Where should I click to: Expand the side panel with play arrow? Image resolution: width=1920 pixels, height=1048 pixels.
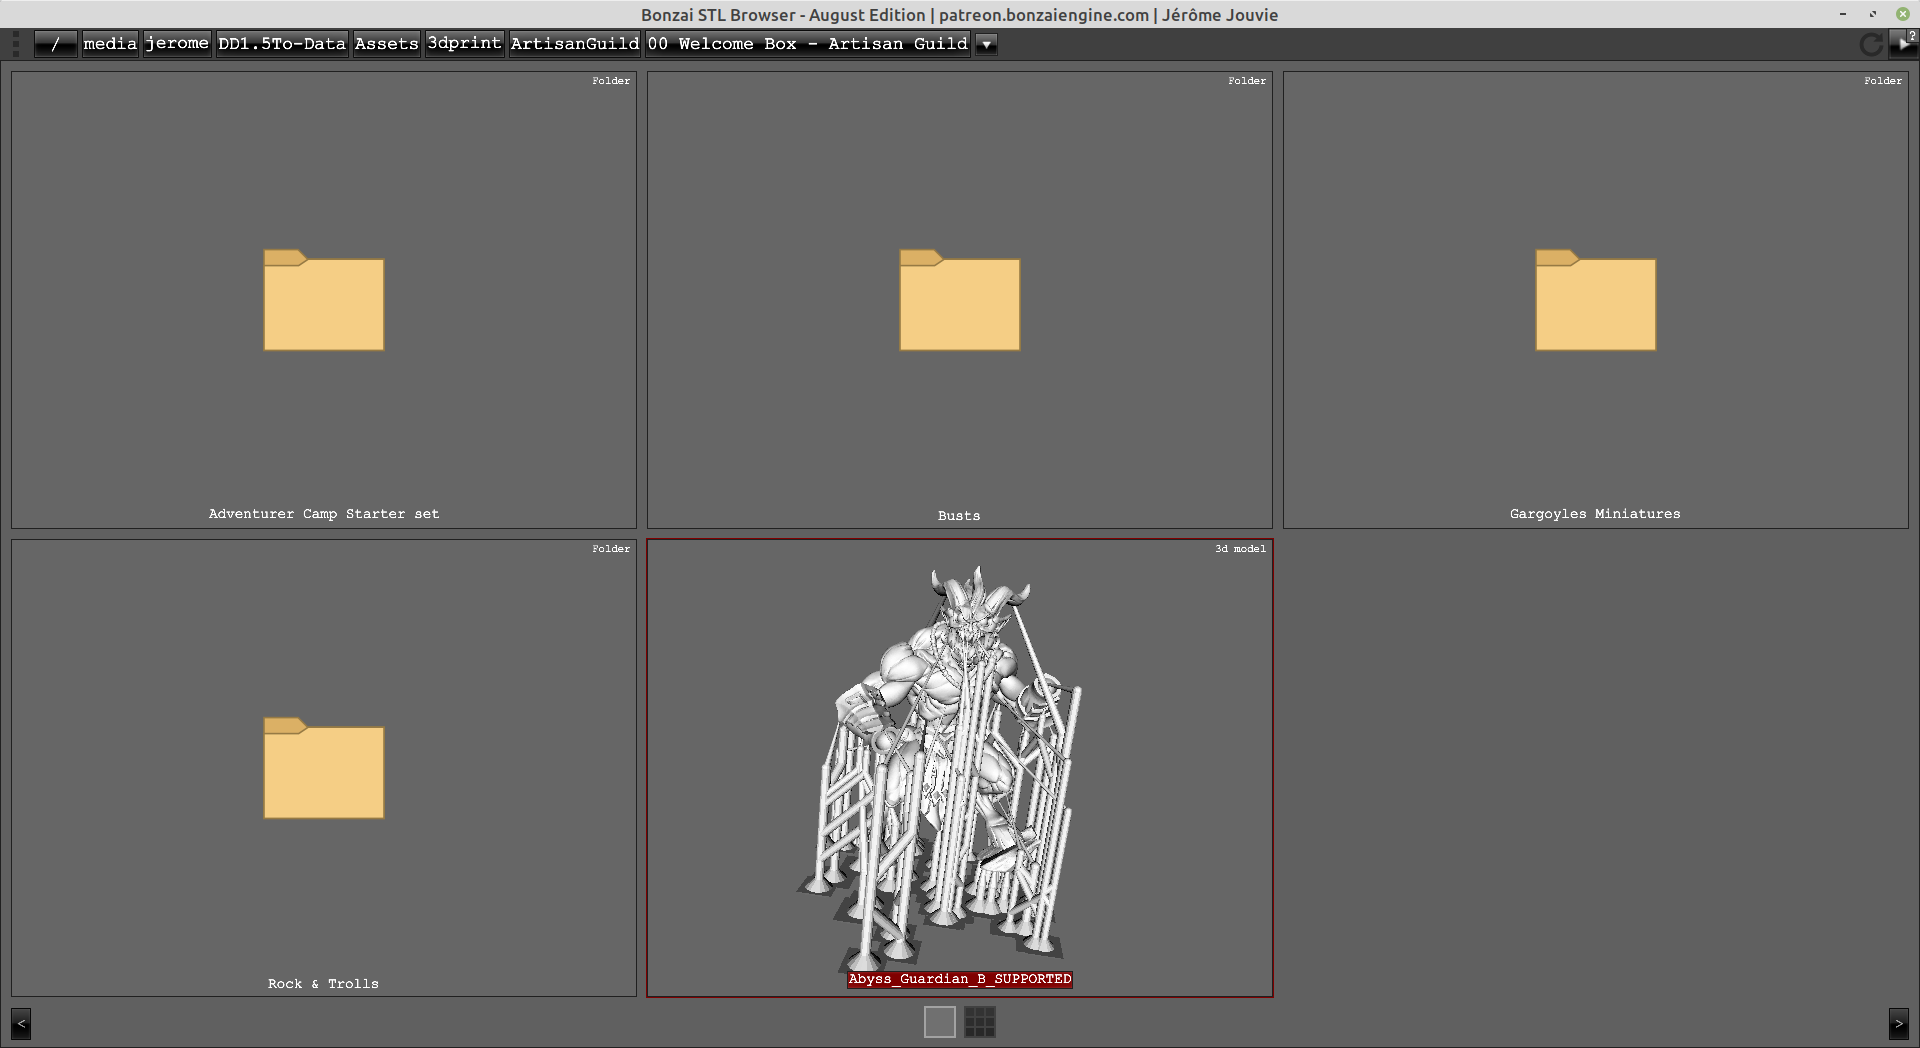point(1904,45)
